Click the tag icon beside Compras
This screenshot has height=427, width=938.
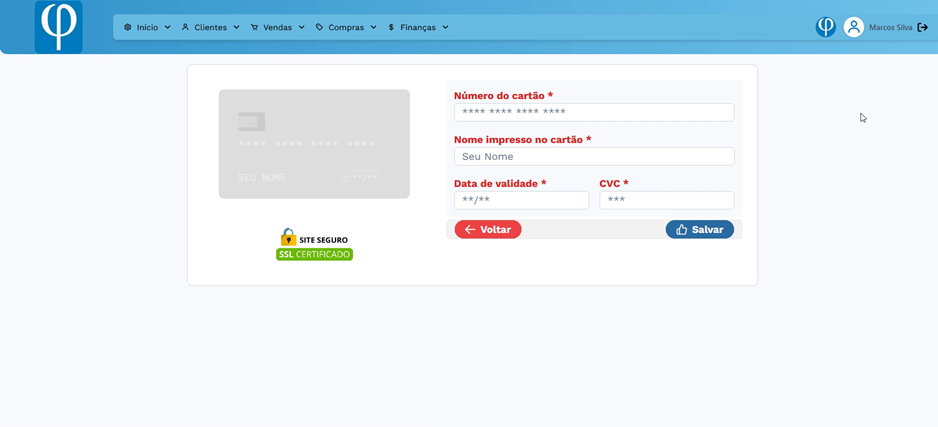pos(319,27)
